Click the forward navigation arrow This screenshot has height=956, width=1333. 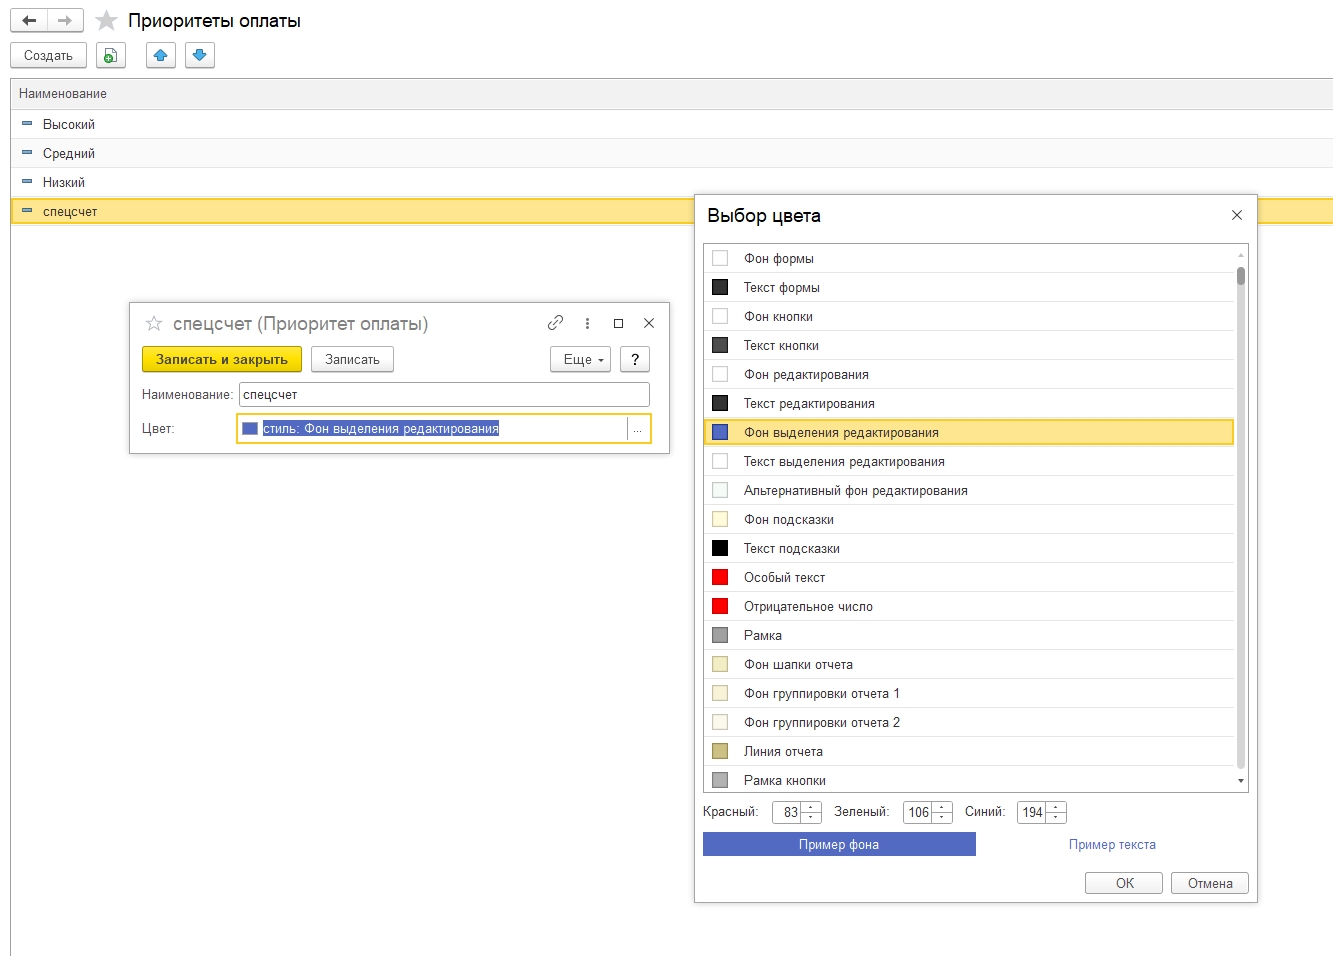[65, 21]
